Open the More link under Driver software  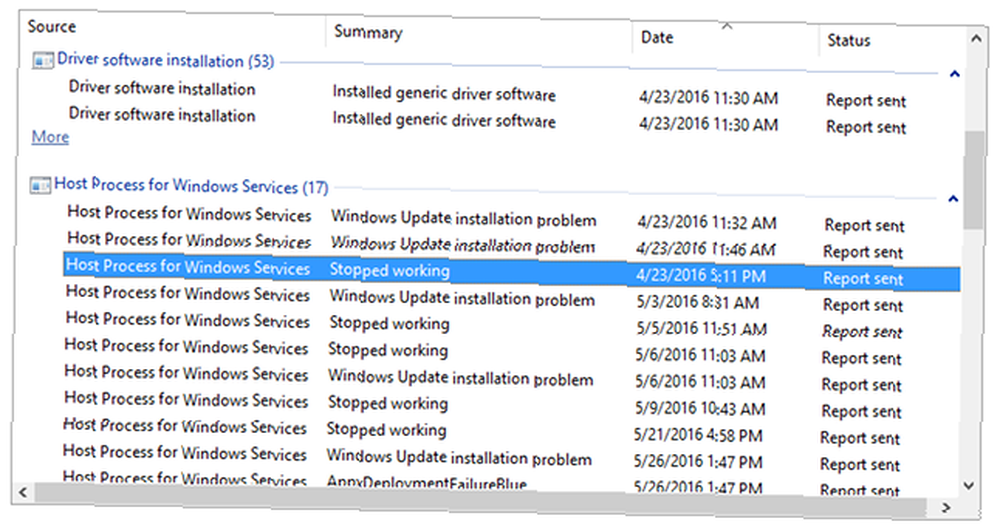pyautogui.click(x=50, y=137)
